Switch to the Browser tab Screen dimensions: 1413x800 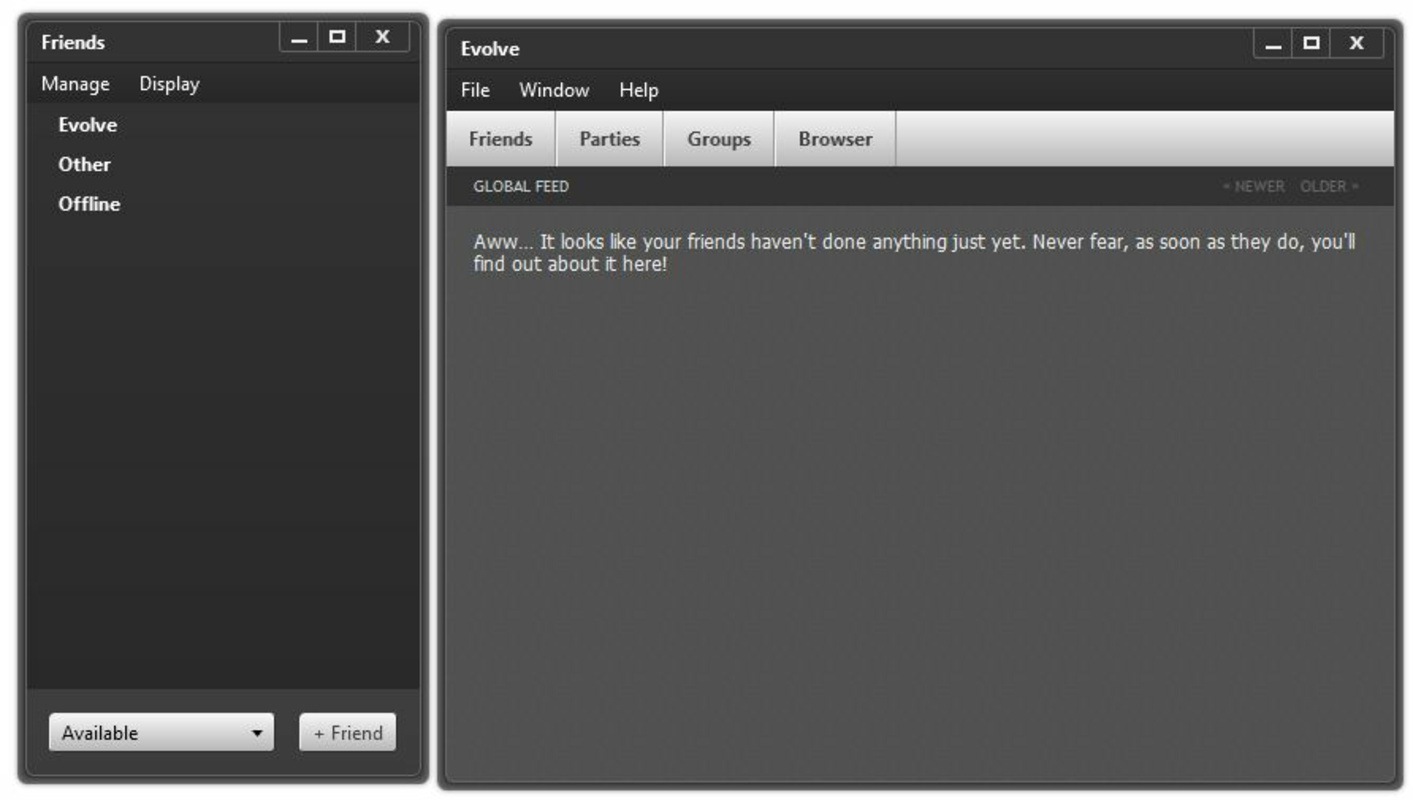(x=835, y=139)
